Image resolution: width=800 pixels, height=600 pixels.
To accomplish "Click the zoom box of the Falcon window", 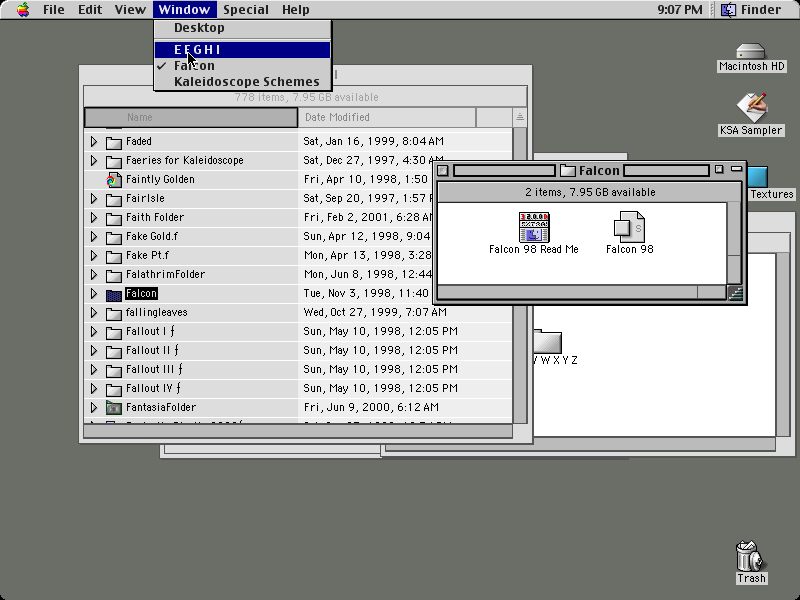I will point(719,169).
